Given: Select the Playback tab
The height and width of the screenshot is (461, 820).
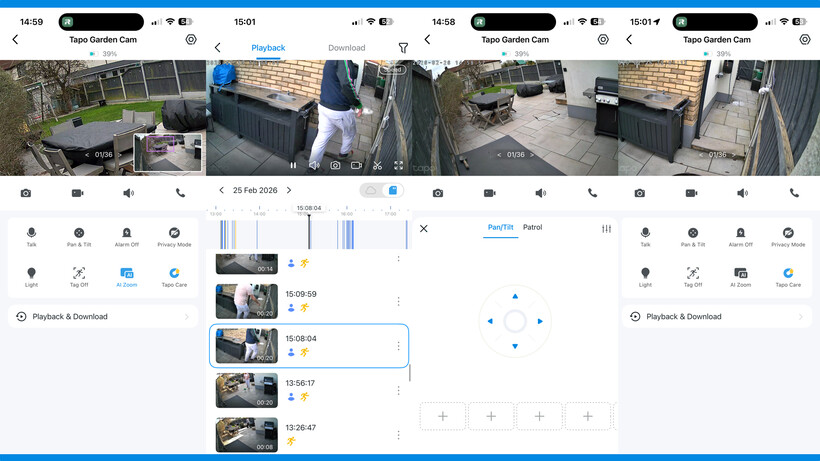Looking at the screenshot, I should 268,48.
